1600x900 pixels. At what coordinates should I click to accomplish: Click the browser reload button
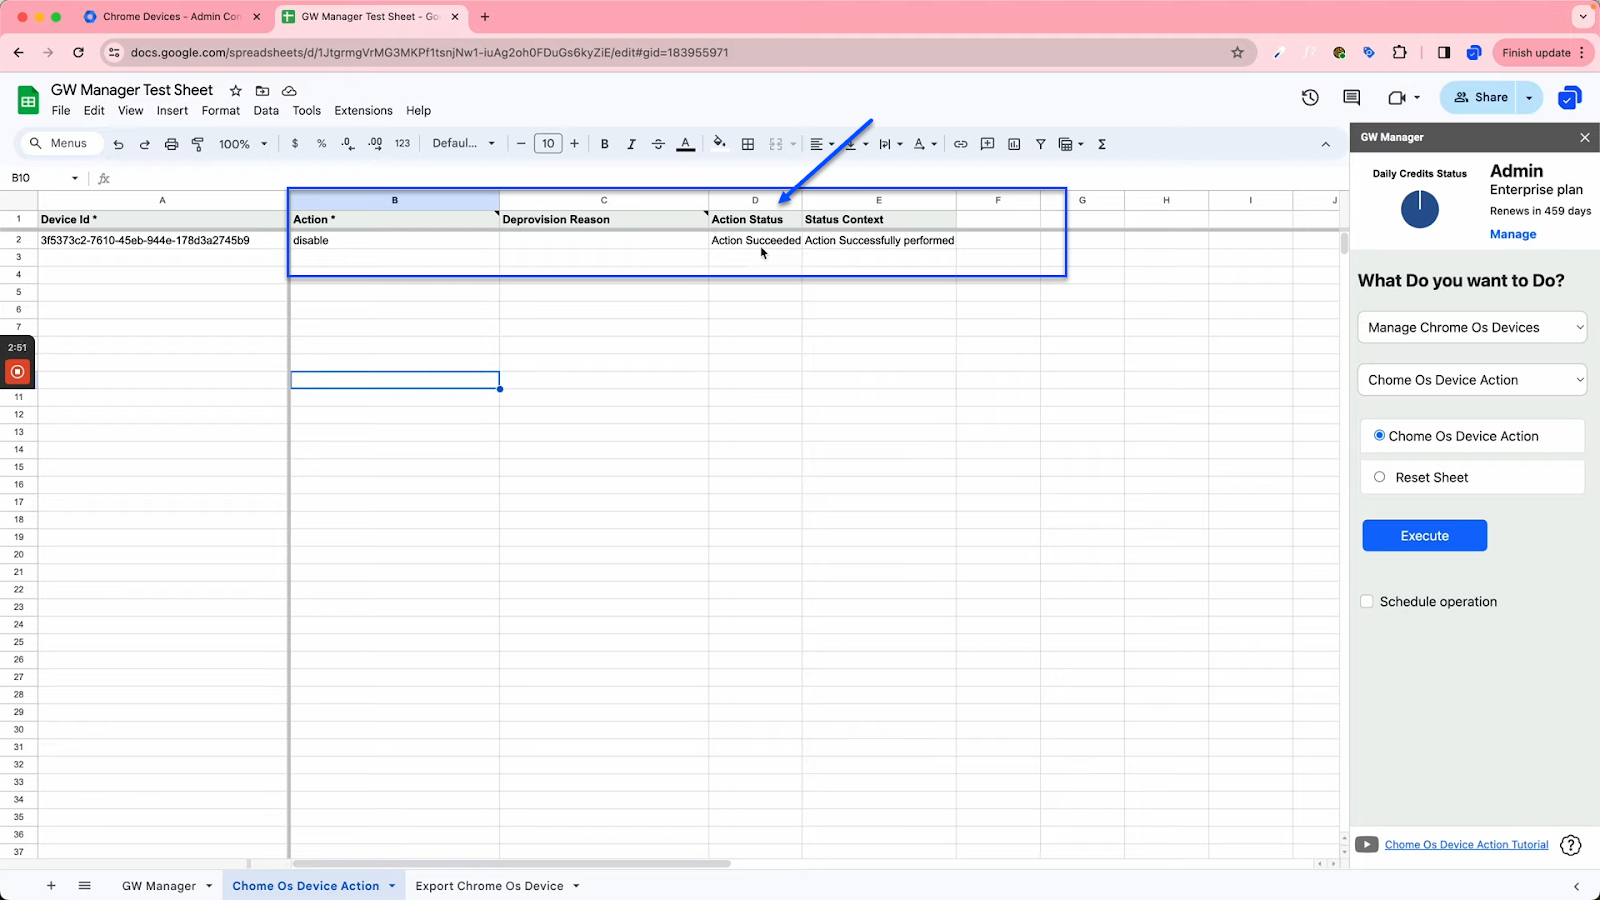coord(78,53)
